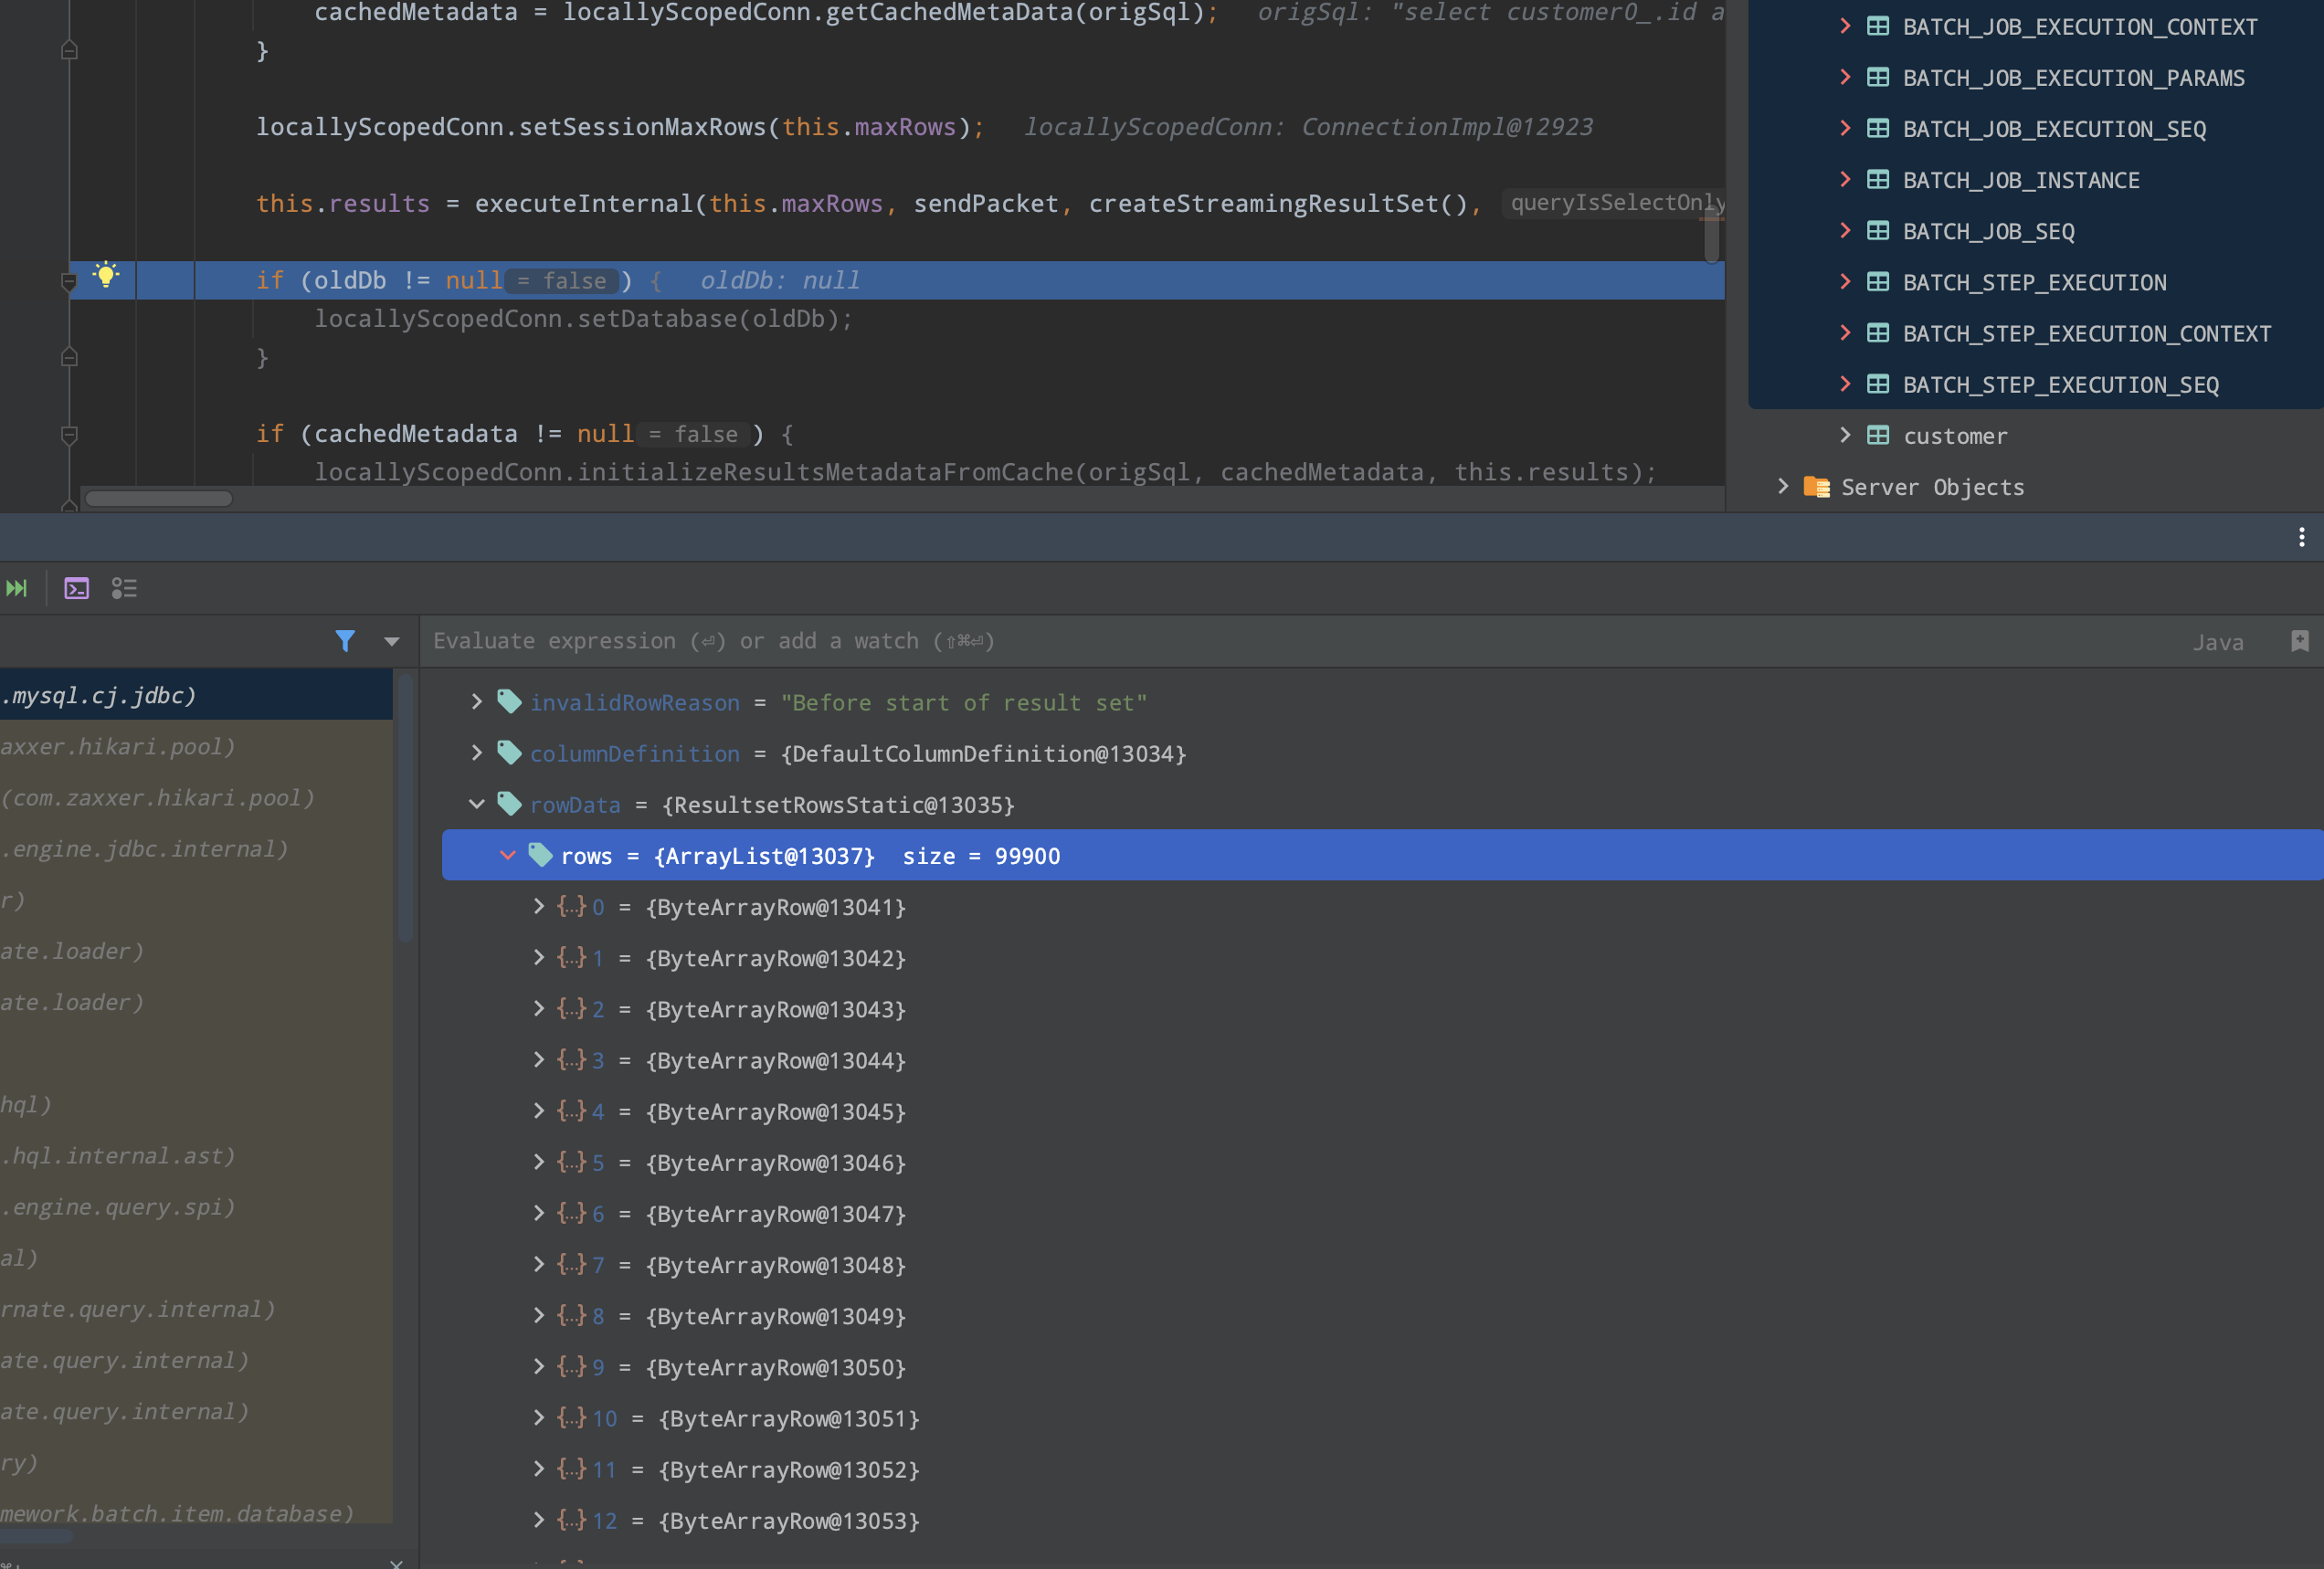Viewport: 2324px width, 1569px height.
Task: Open the filter options dropdown arrow
Action: [x=392, y=642]
